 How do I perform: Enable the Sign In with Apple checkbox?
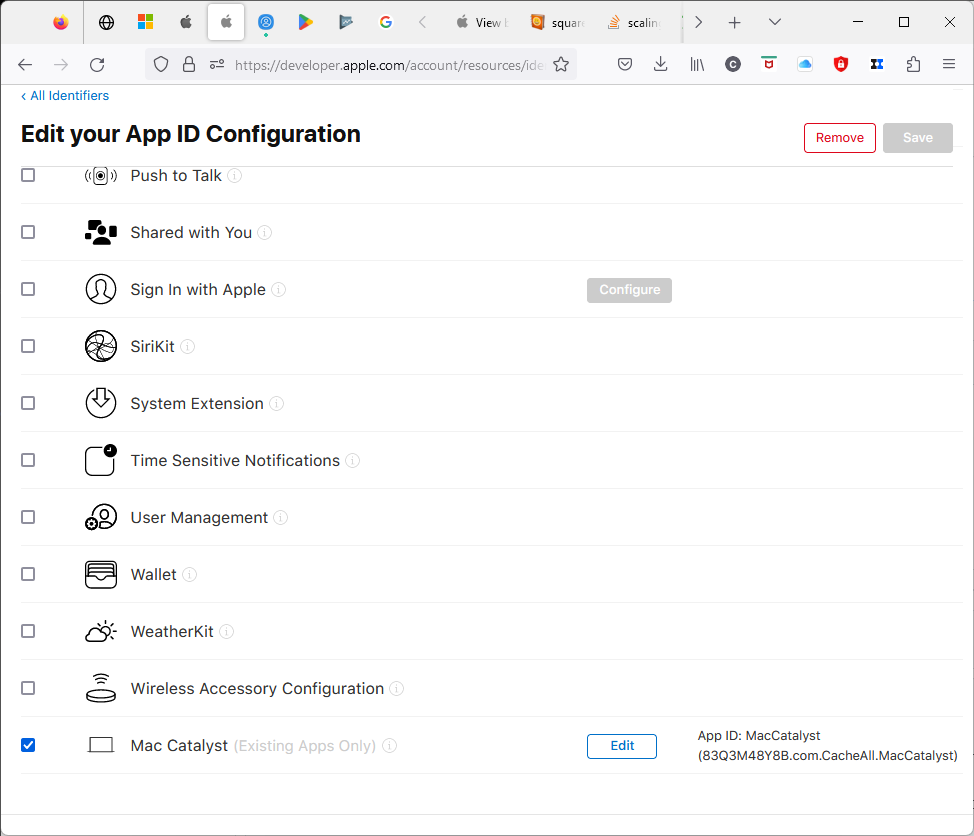click(x=27, y=289)
